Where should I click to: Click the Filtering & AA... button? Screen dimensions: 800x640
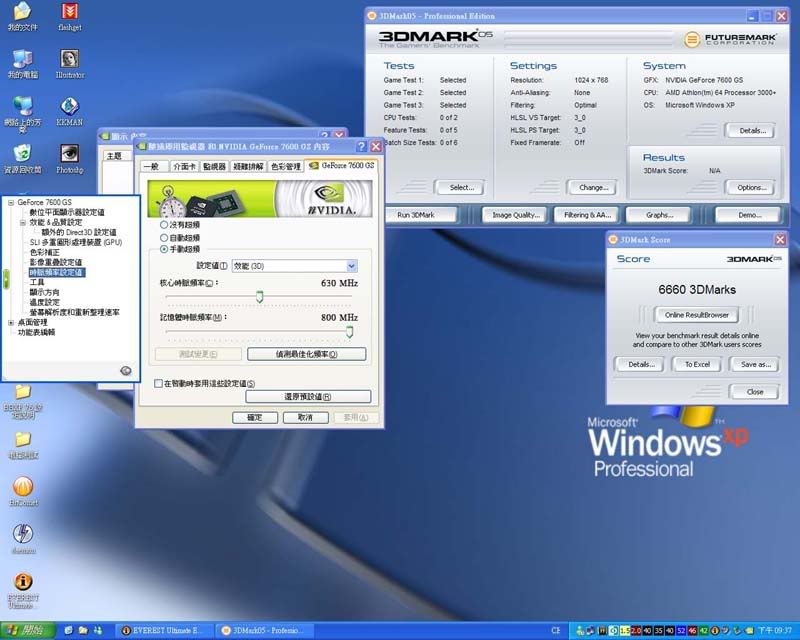point(587,215)
